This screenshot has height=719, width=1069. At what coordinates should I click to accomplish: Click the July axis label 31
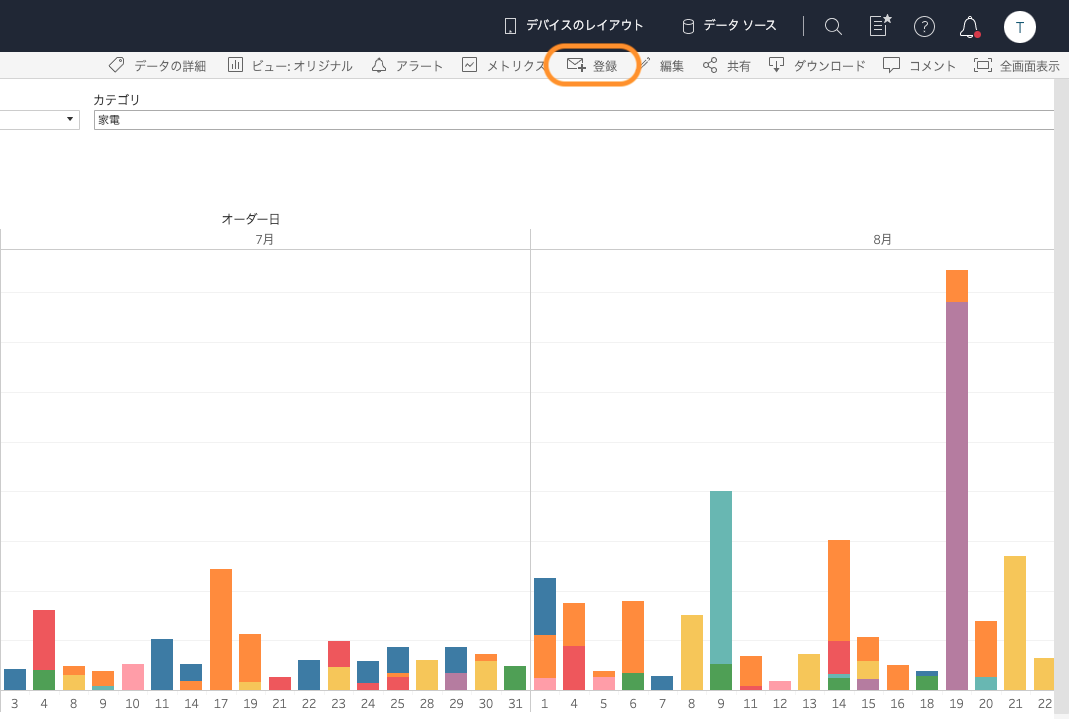[515, 703]
